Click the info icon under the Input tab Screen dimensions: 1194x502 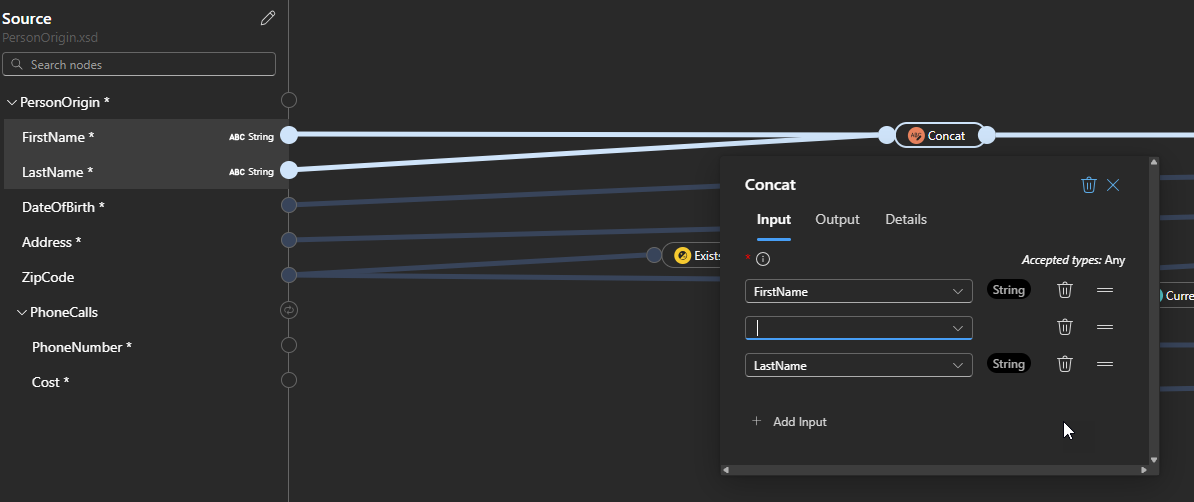pos(763,259)
